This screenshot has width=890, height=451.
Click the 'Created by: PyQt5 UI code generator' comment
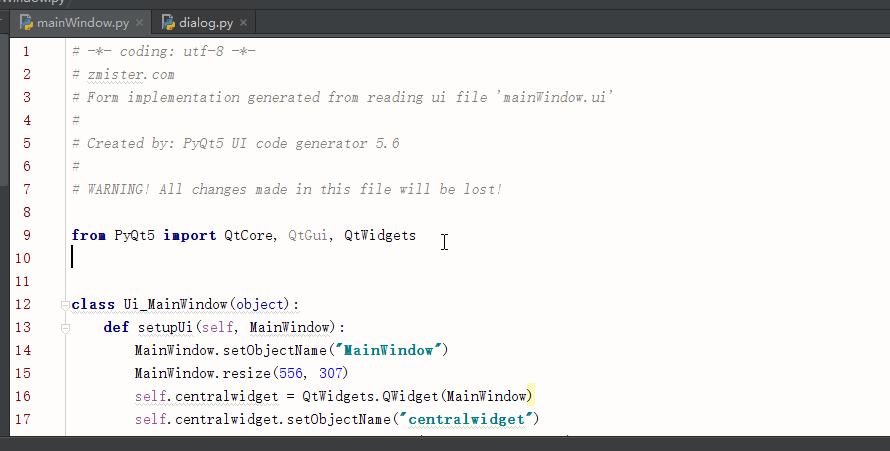tap(236, 144)
